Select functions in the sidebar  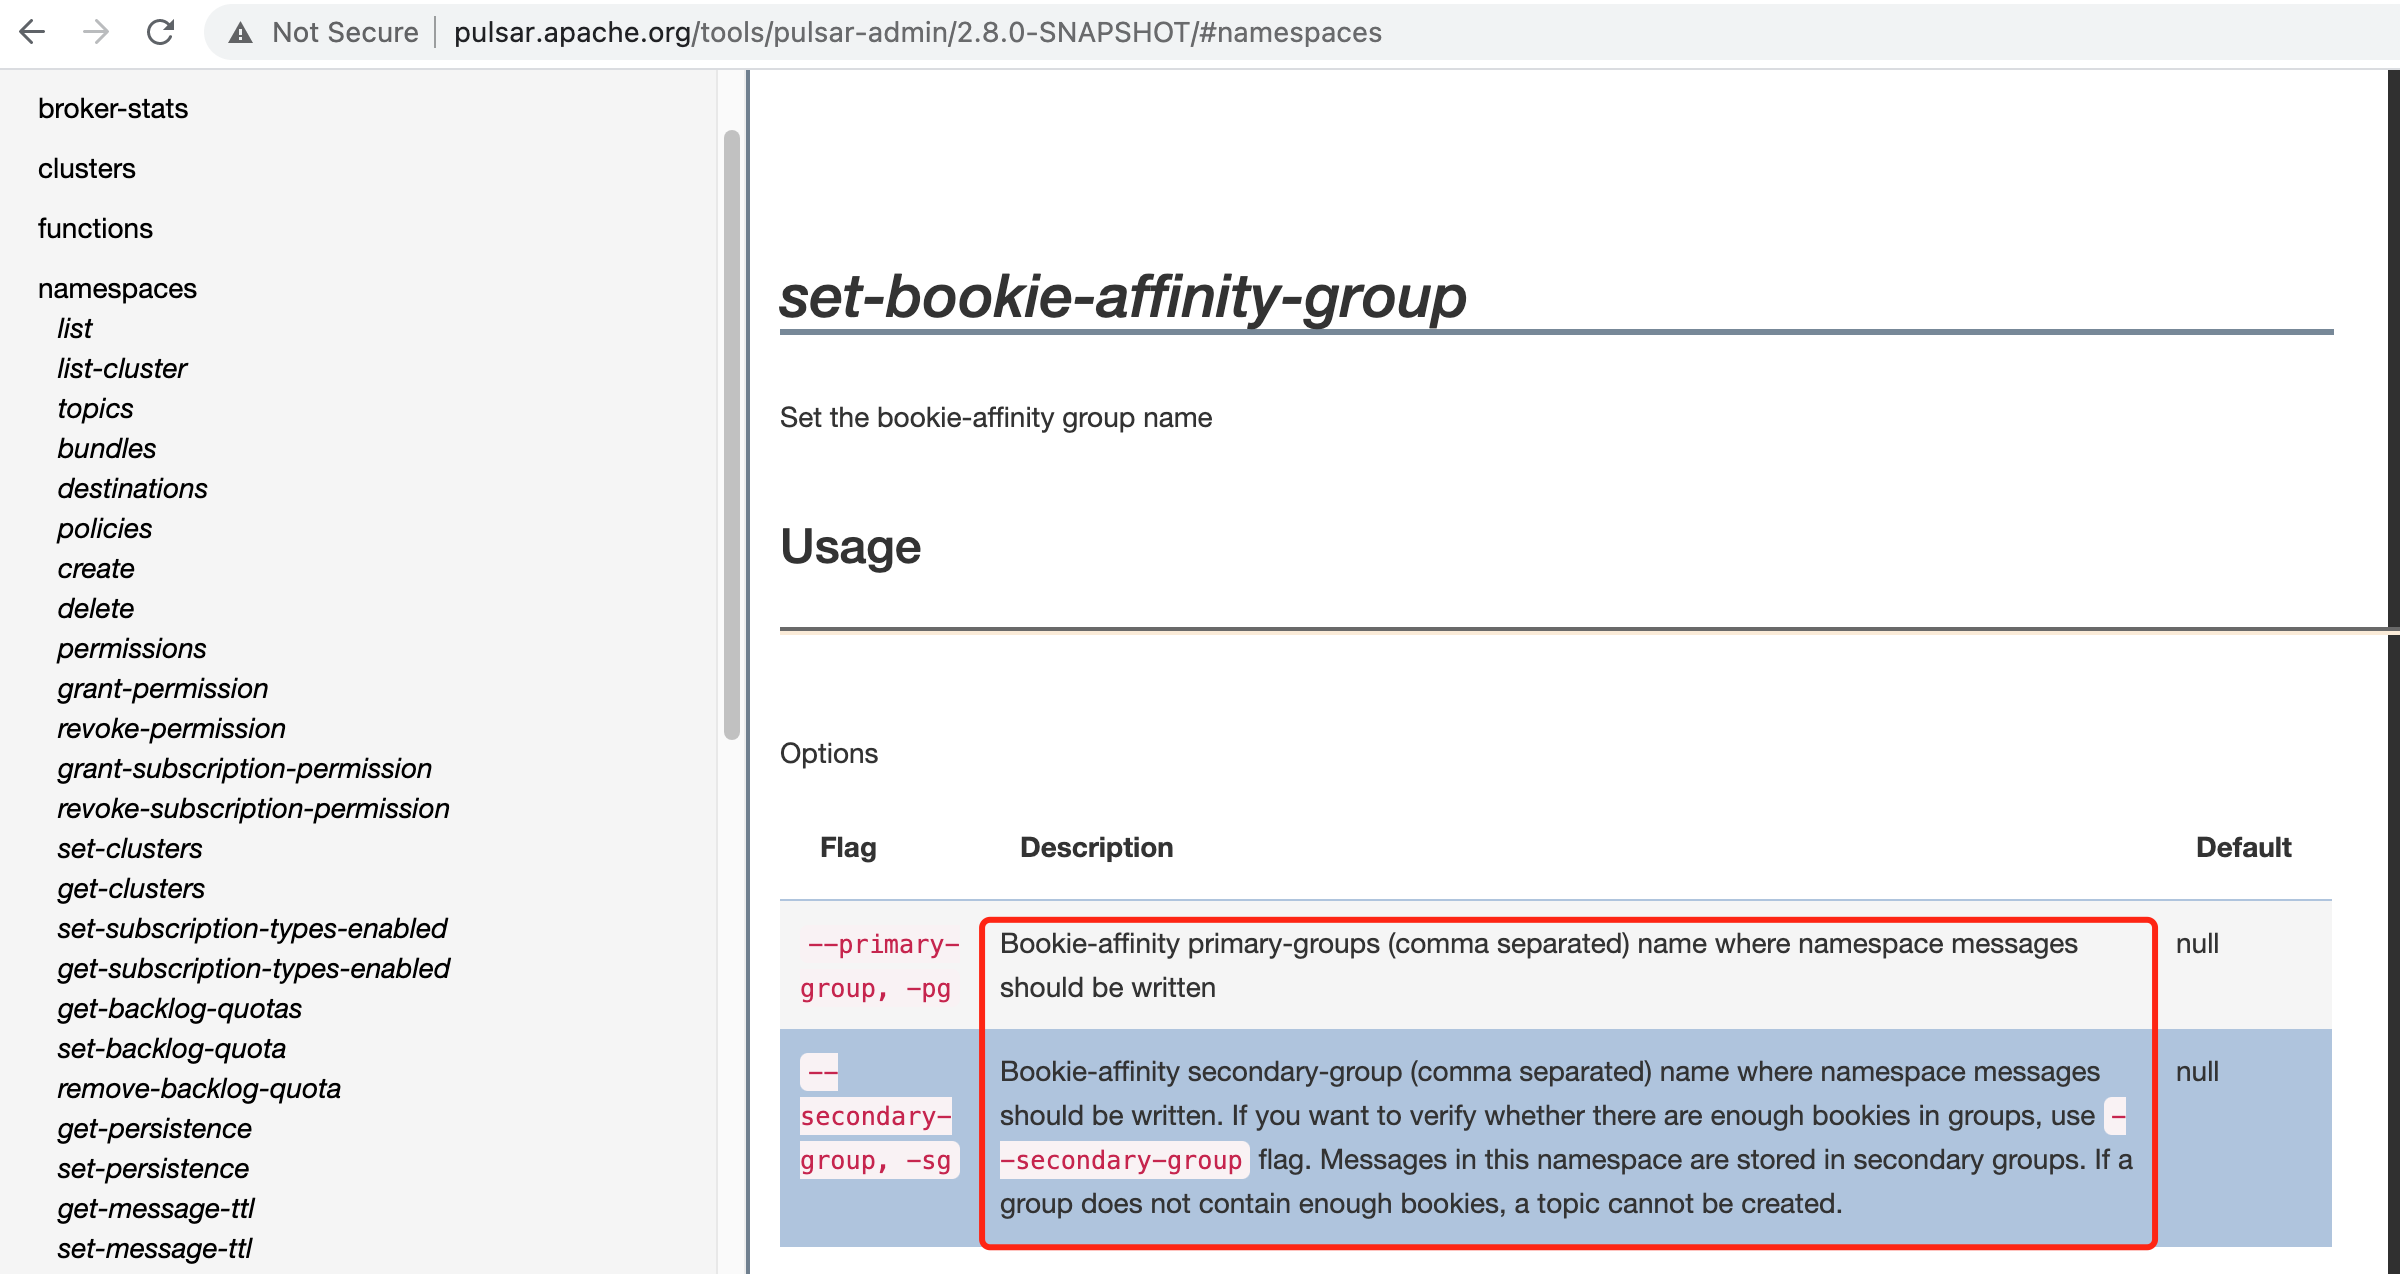(95, 228)
